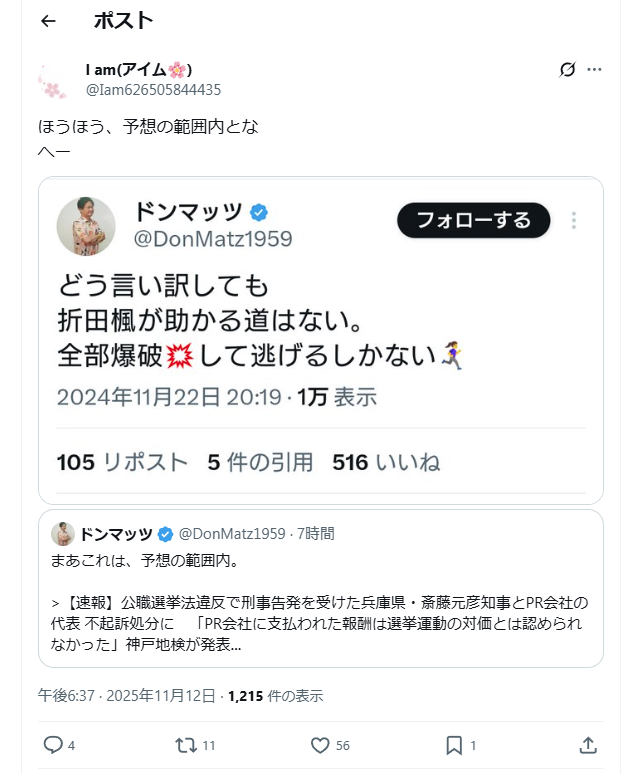Click the back arrow icon
This screenshot has width=643, height=774.
(x=48, y=21)
